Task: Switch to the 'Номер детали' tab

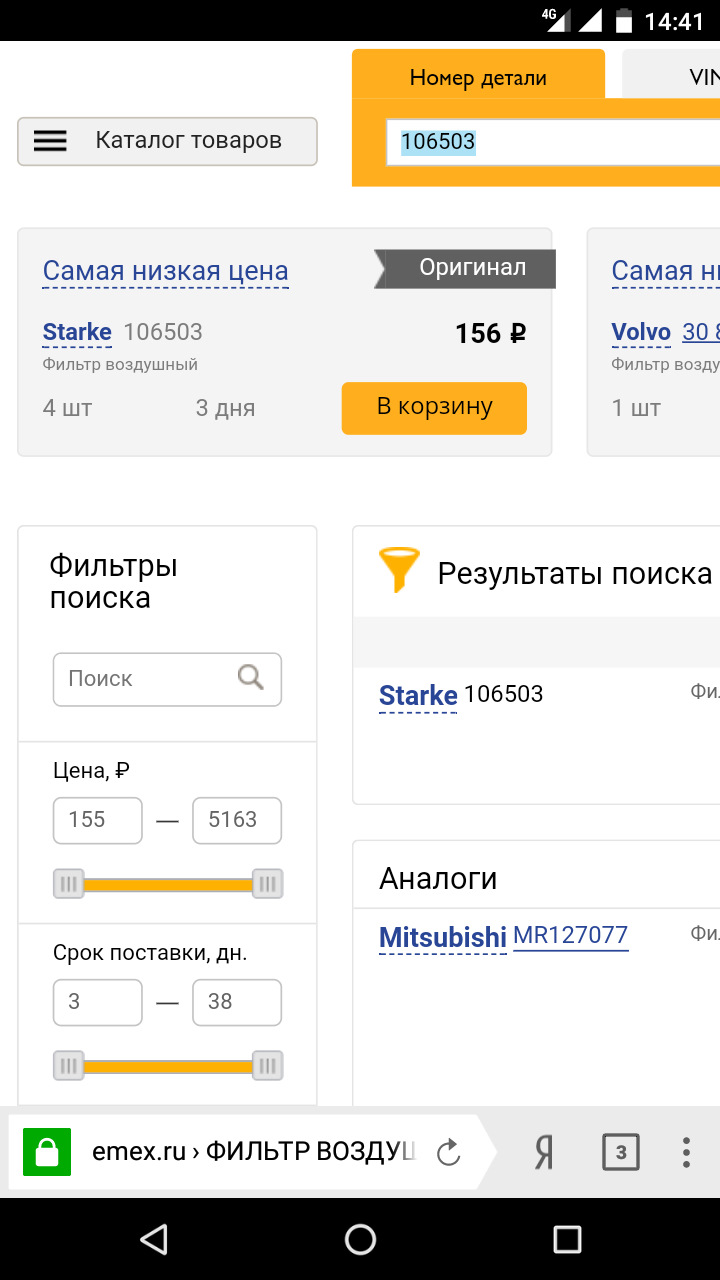Action: pyautogui.click(x=478, y=78)
